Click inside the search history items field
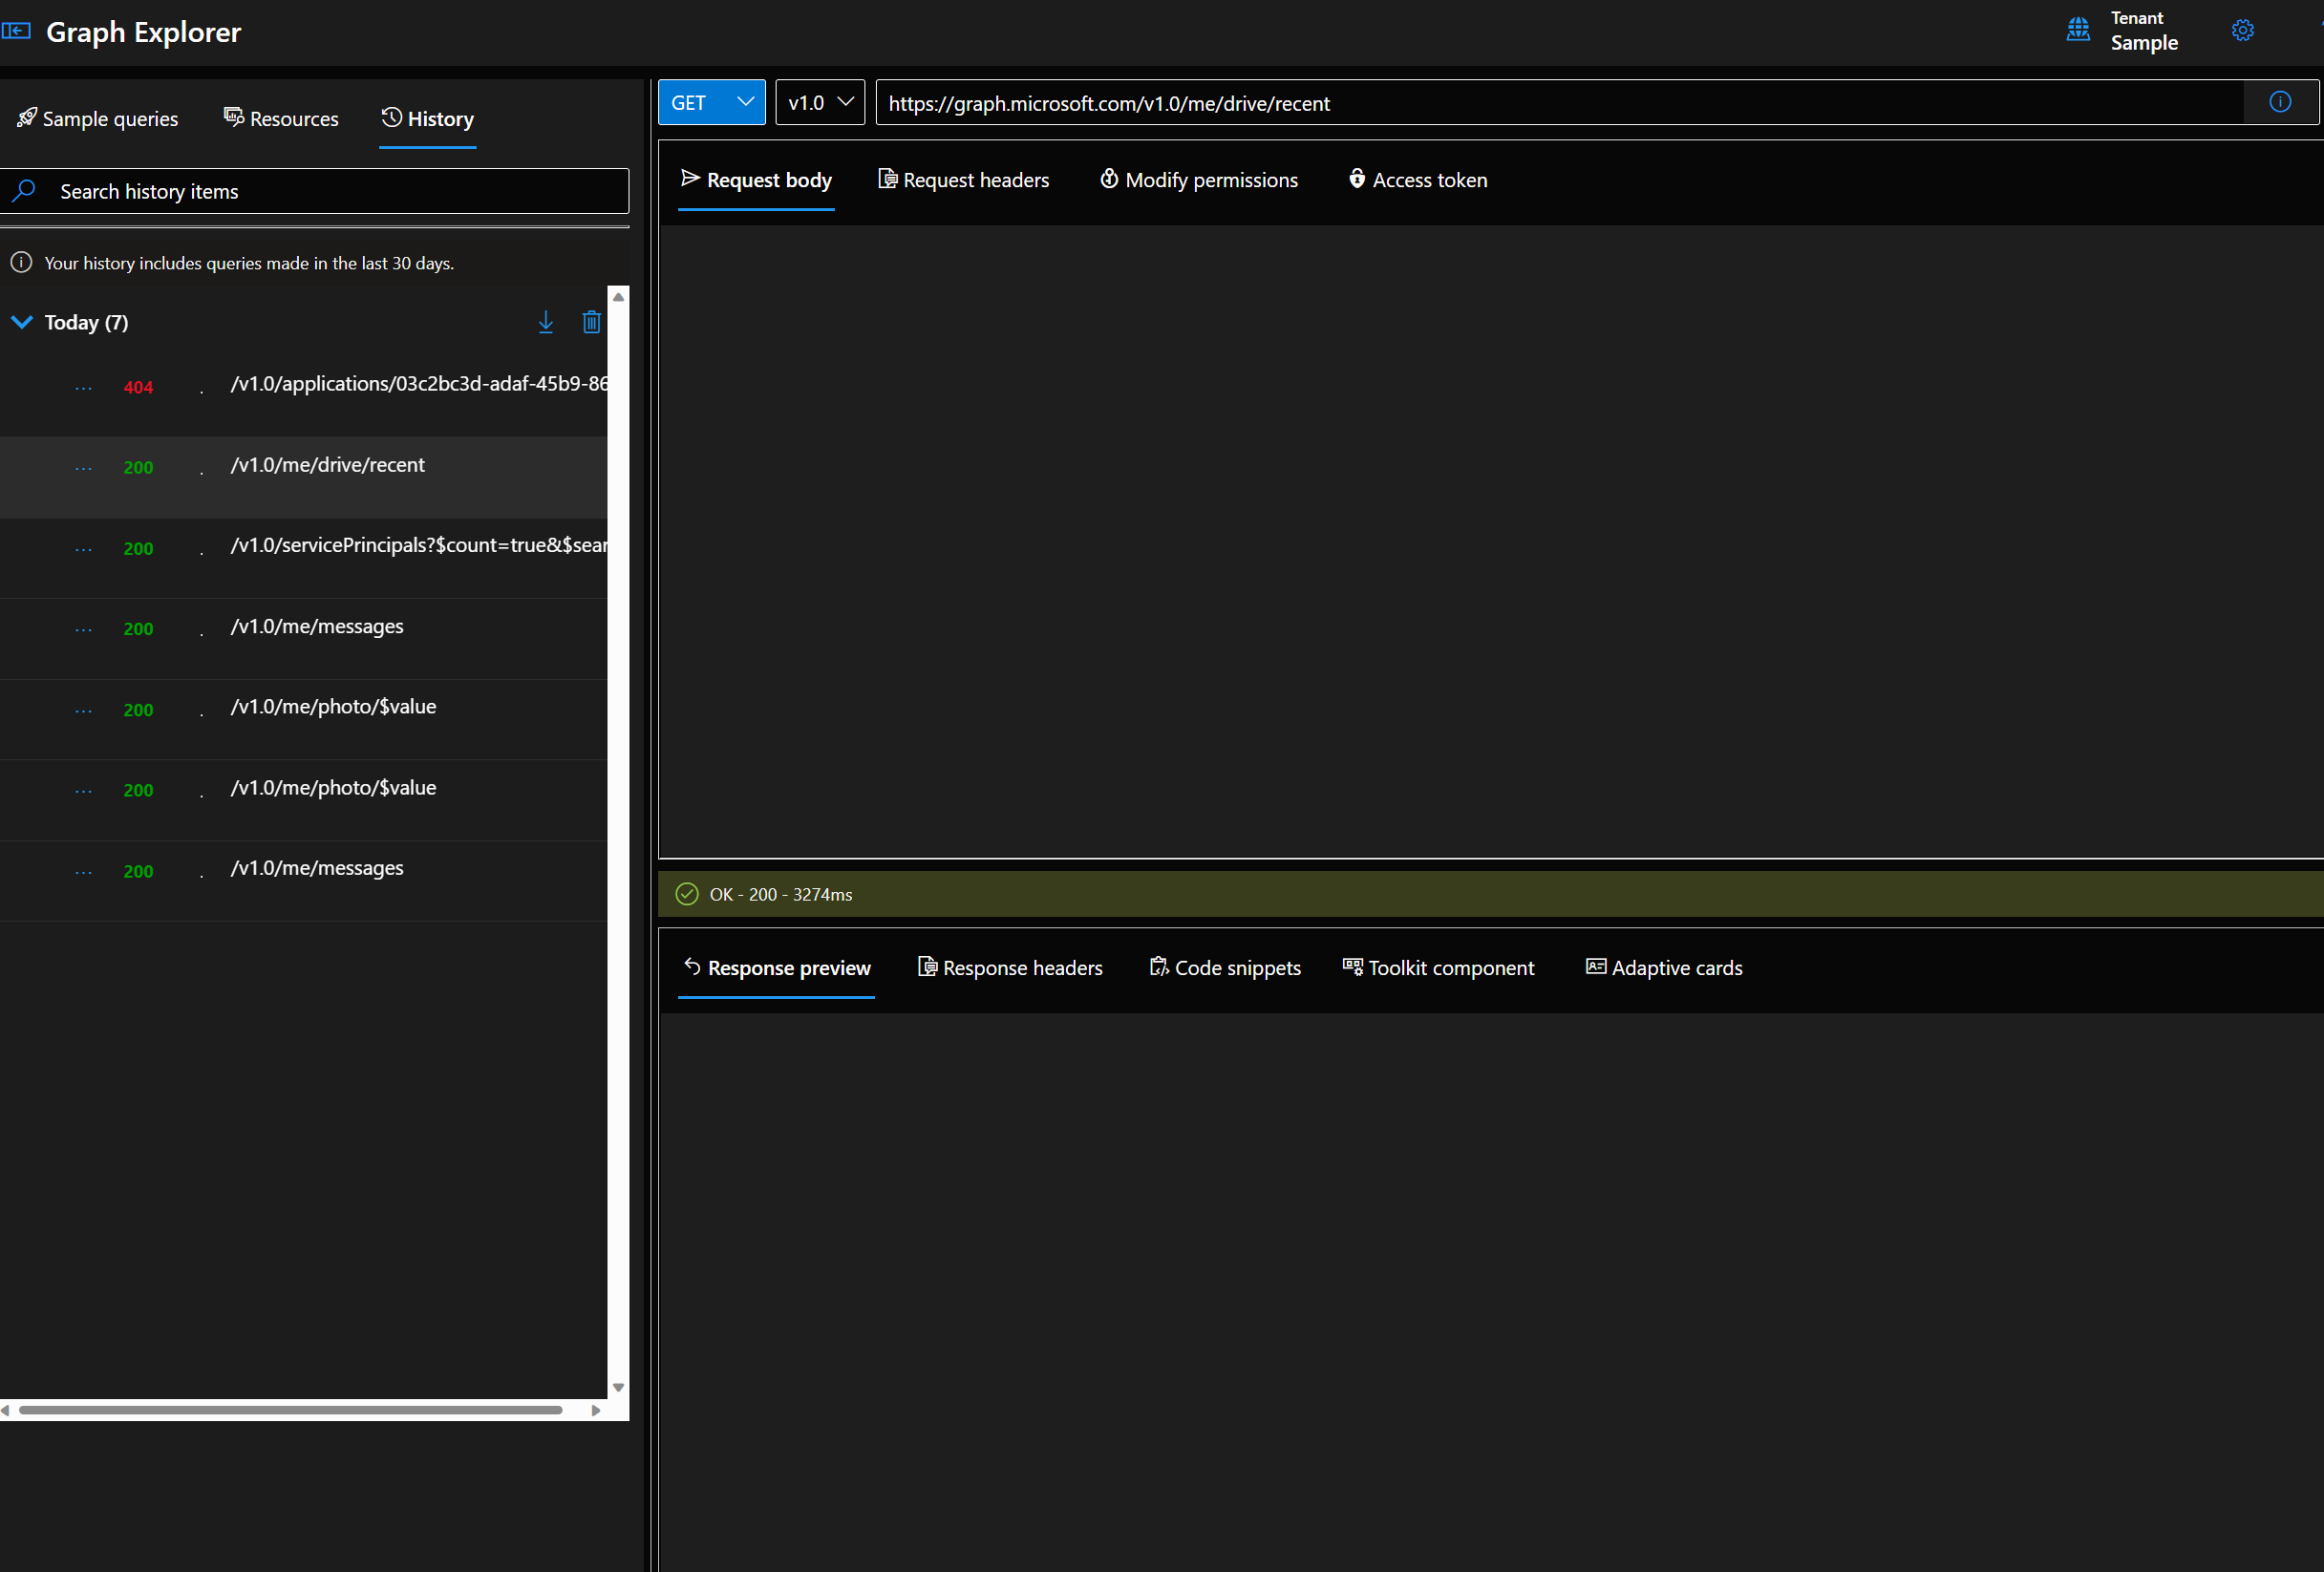Image resolution: width=2324 pixels, height=1572 pixels. pos(300,190)
